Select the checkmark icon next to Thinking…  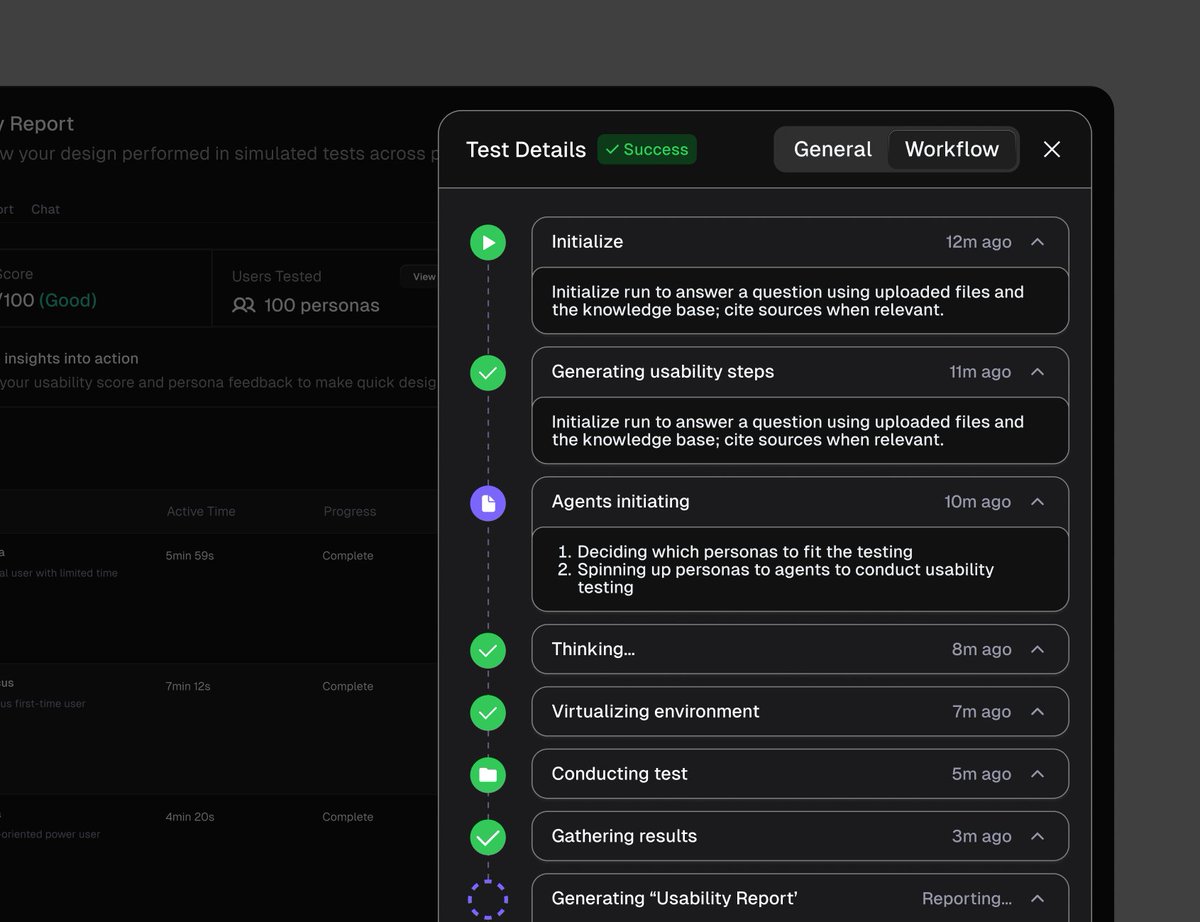tap(487, 650)
